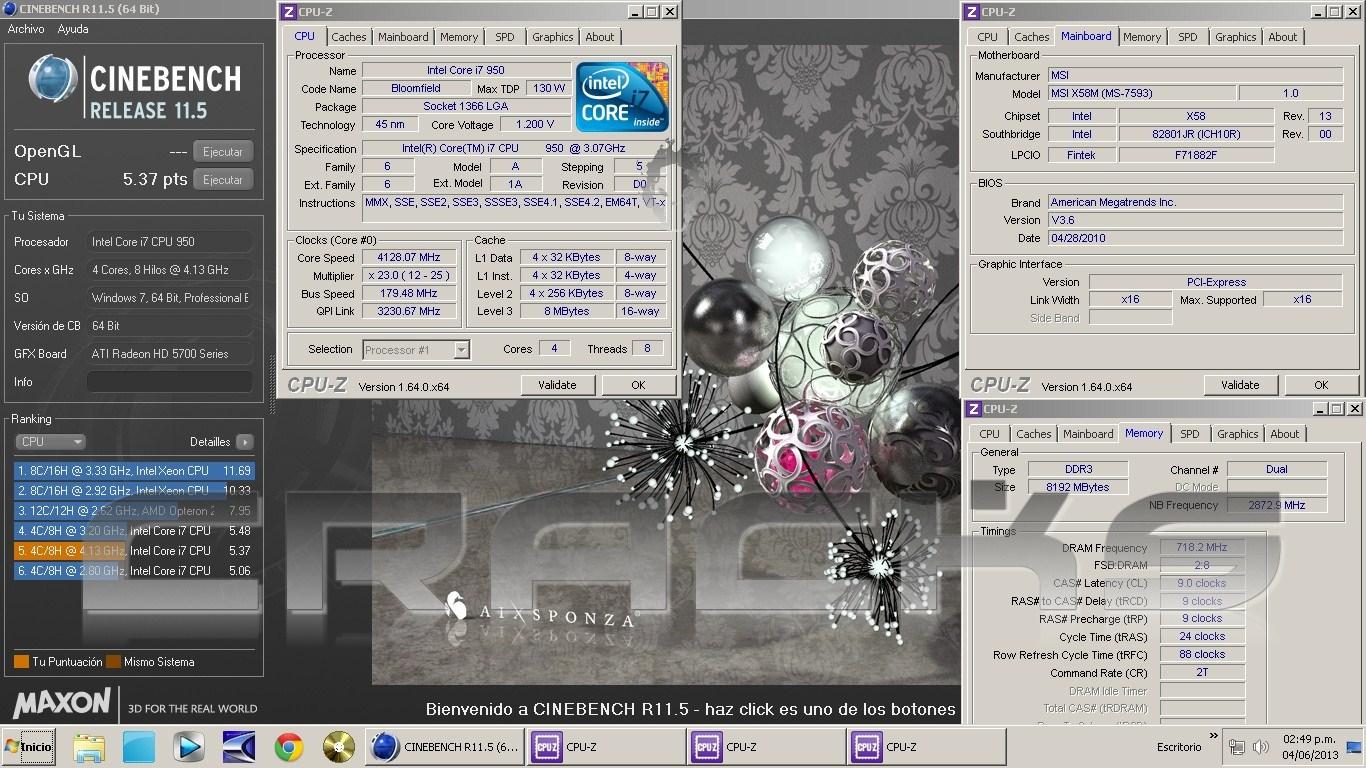Image resolution: width=1366 pixels, height=768 pixels.
Task: Click the Z icon in the Mainboard window title
Action: point(972,12)
